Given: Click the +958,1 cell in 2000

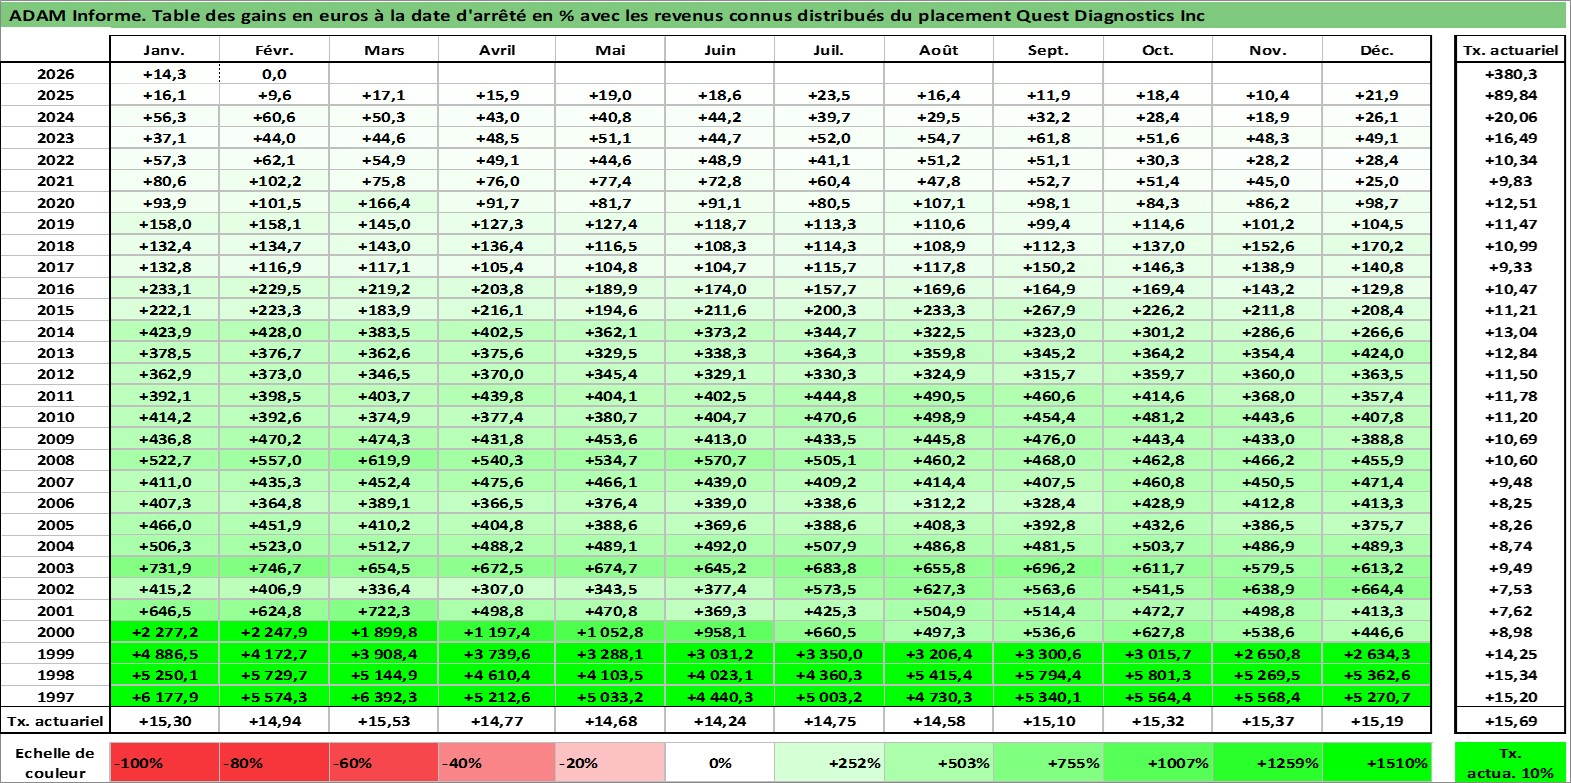Looking at the screenshot, I should (720, 632).
